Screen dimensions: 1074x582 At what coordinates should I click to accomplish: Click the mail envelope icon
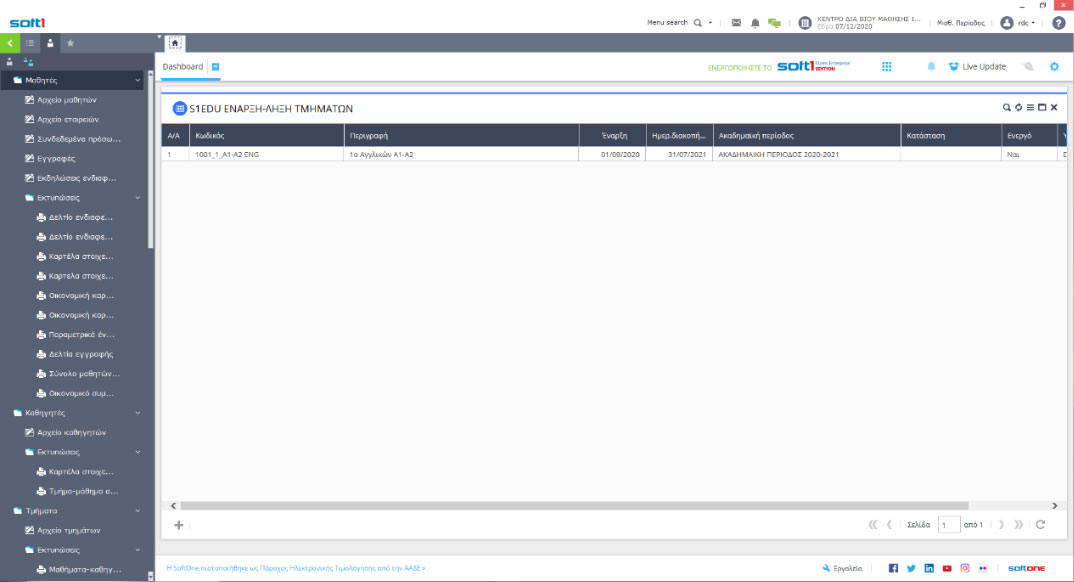point(736,23)
